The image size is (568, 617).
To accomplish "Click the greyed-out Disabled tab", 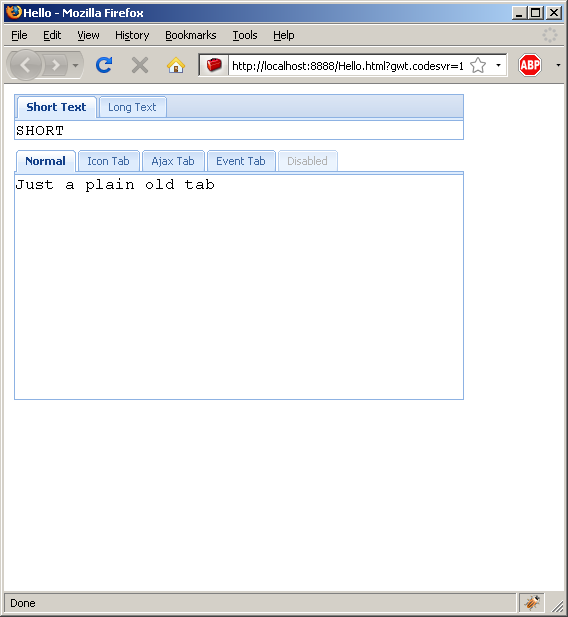I will pos(307,161).
